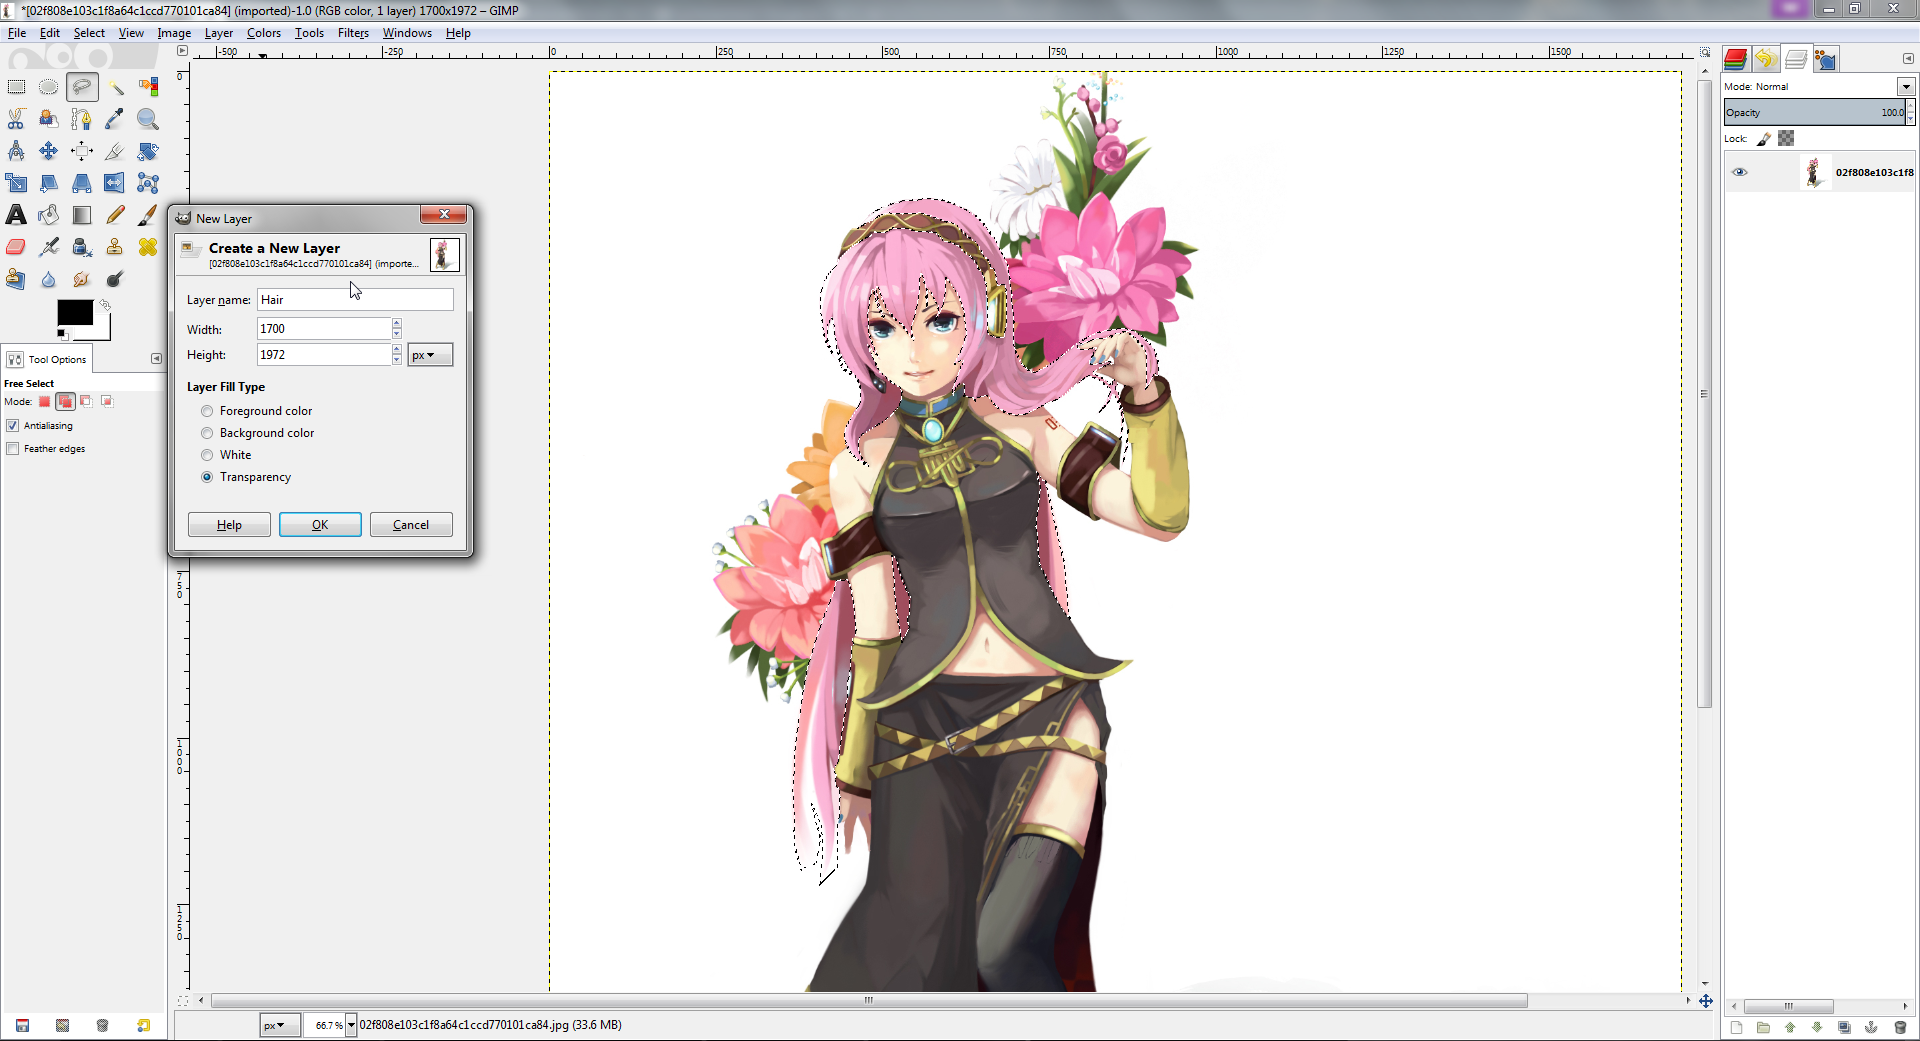
Task: Click the black foreground color swatch
Action: click(x=75, y=313)
